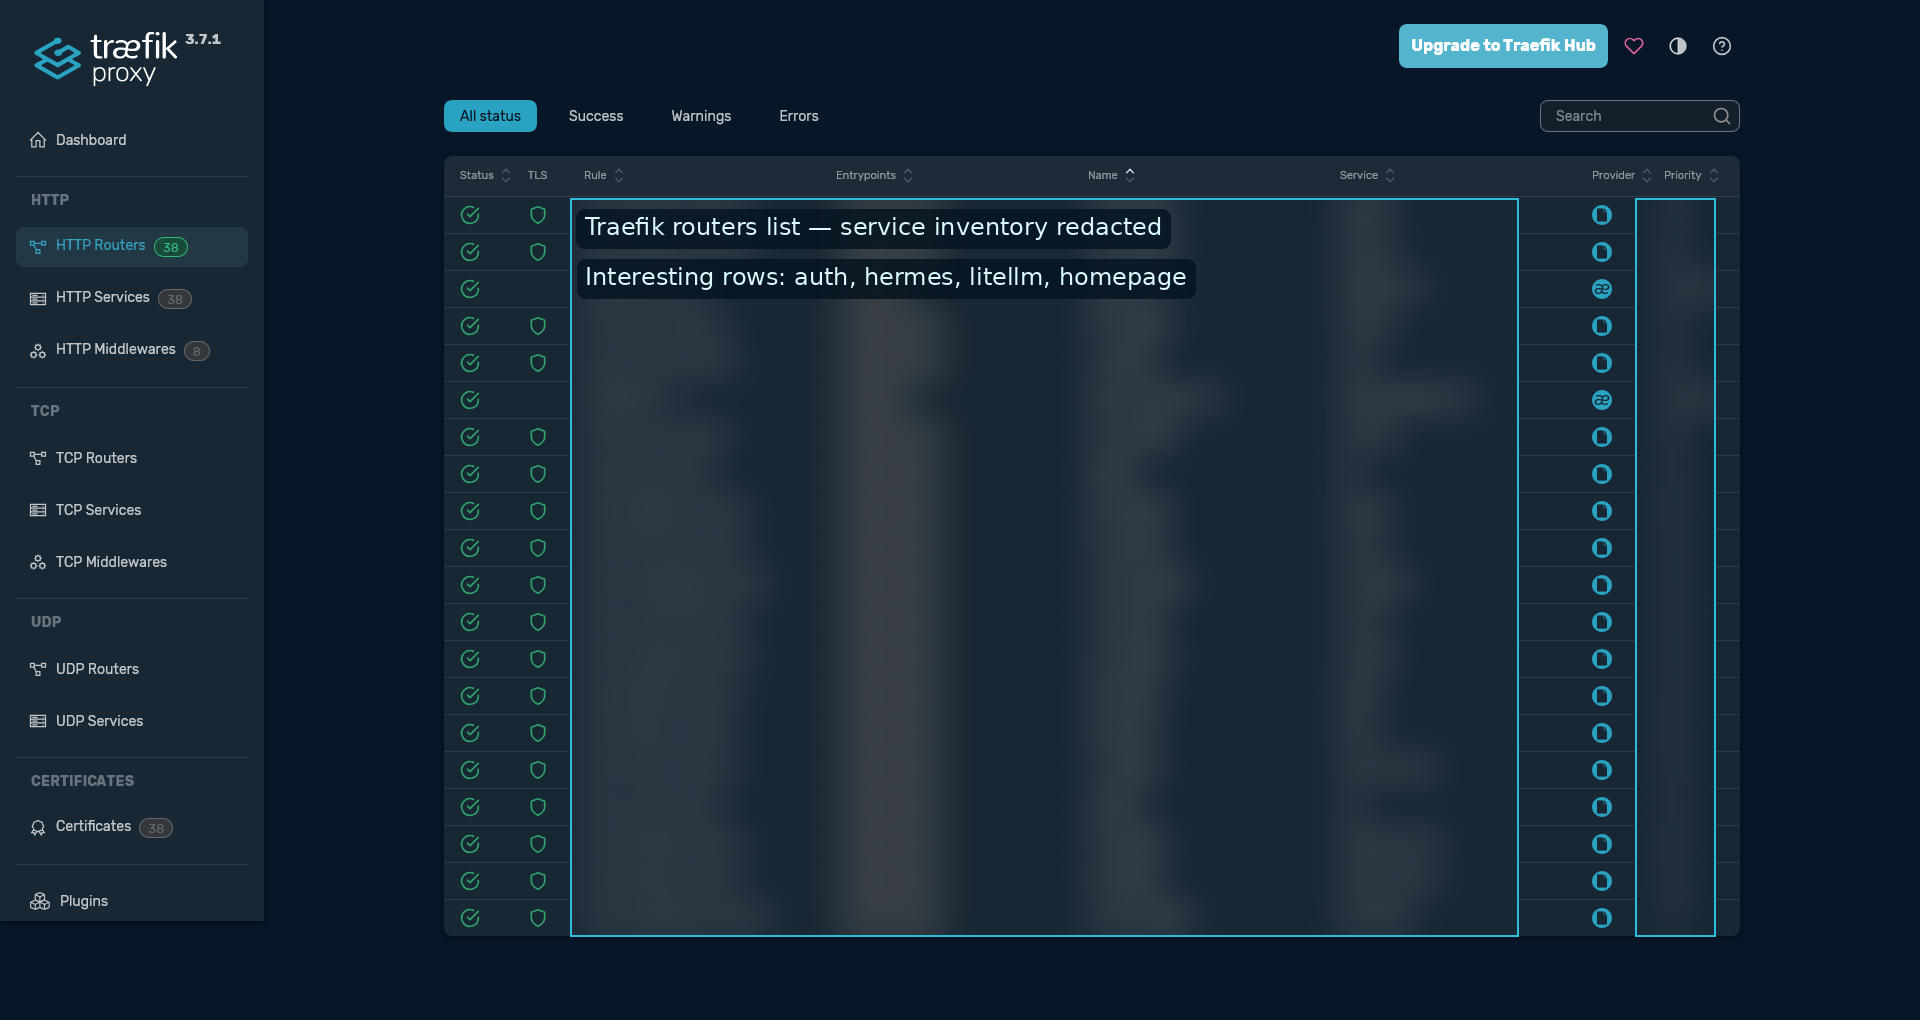Sort table by Priority column
Image resolution: width=1920 pixels, height=1020 pixels.
(x=1691, y=175)
